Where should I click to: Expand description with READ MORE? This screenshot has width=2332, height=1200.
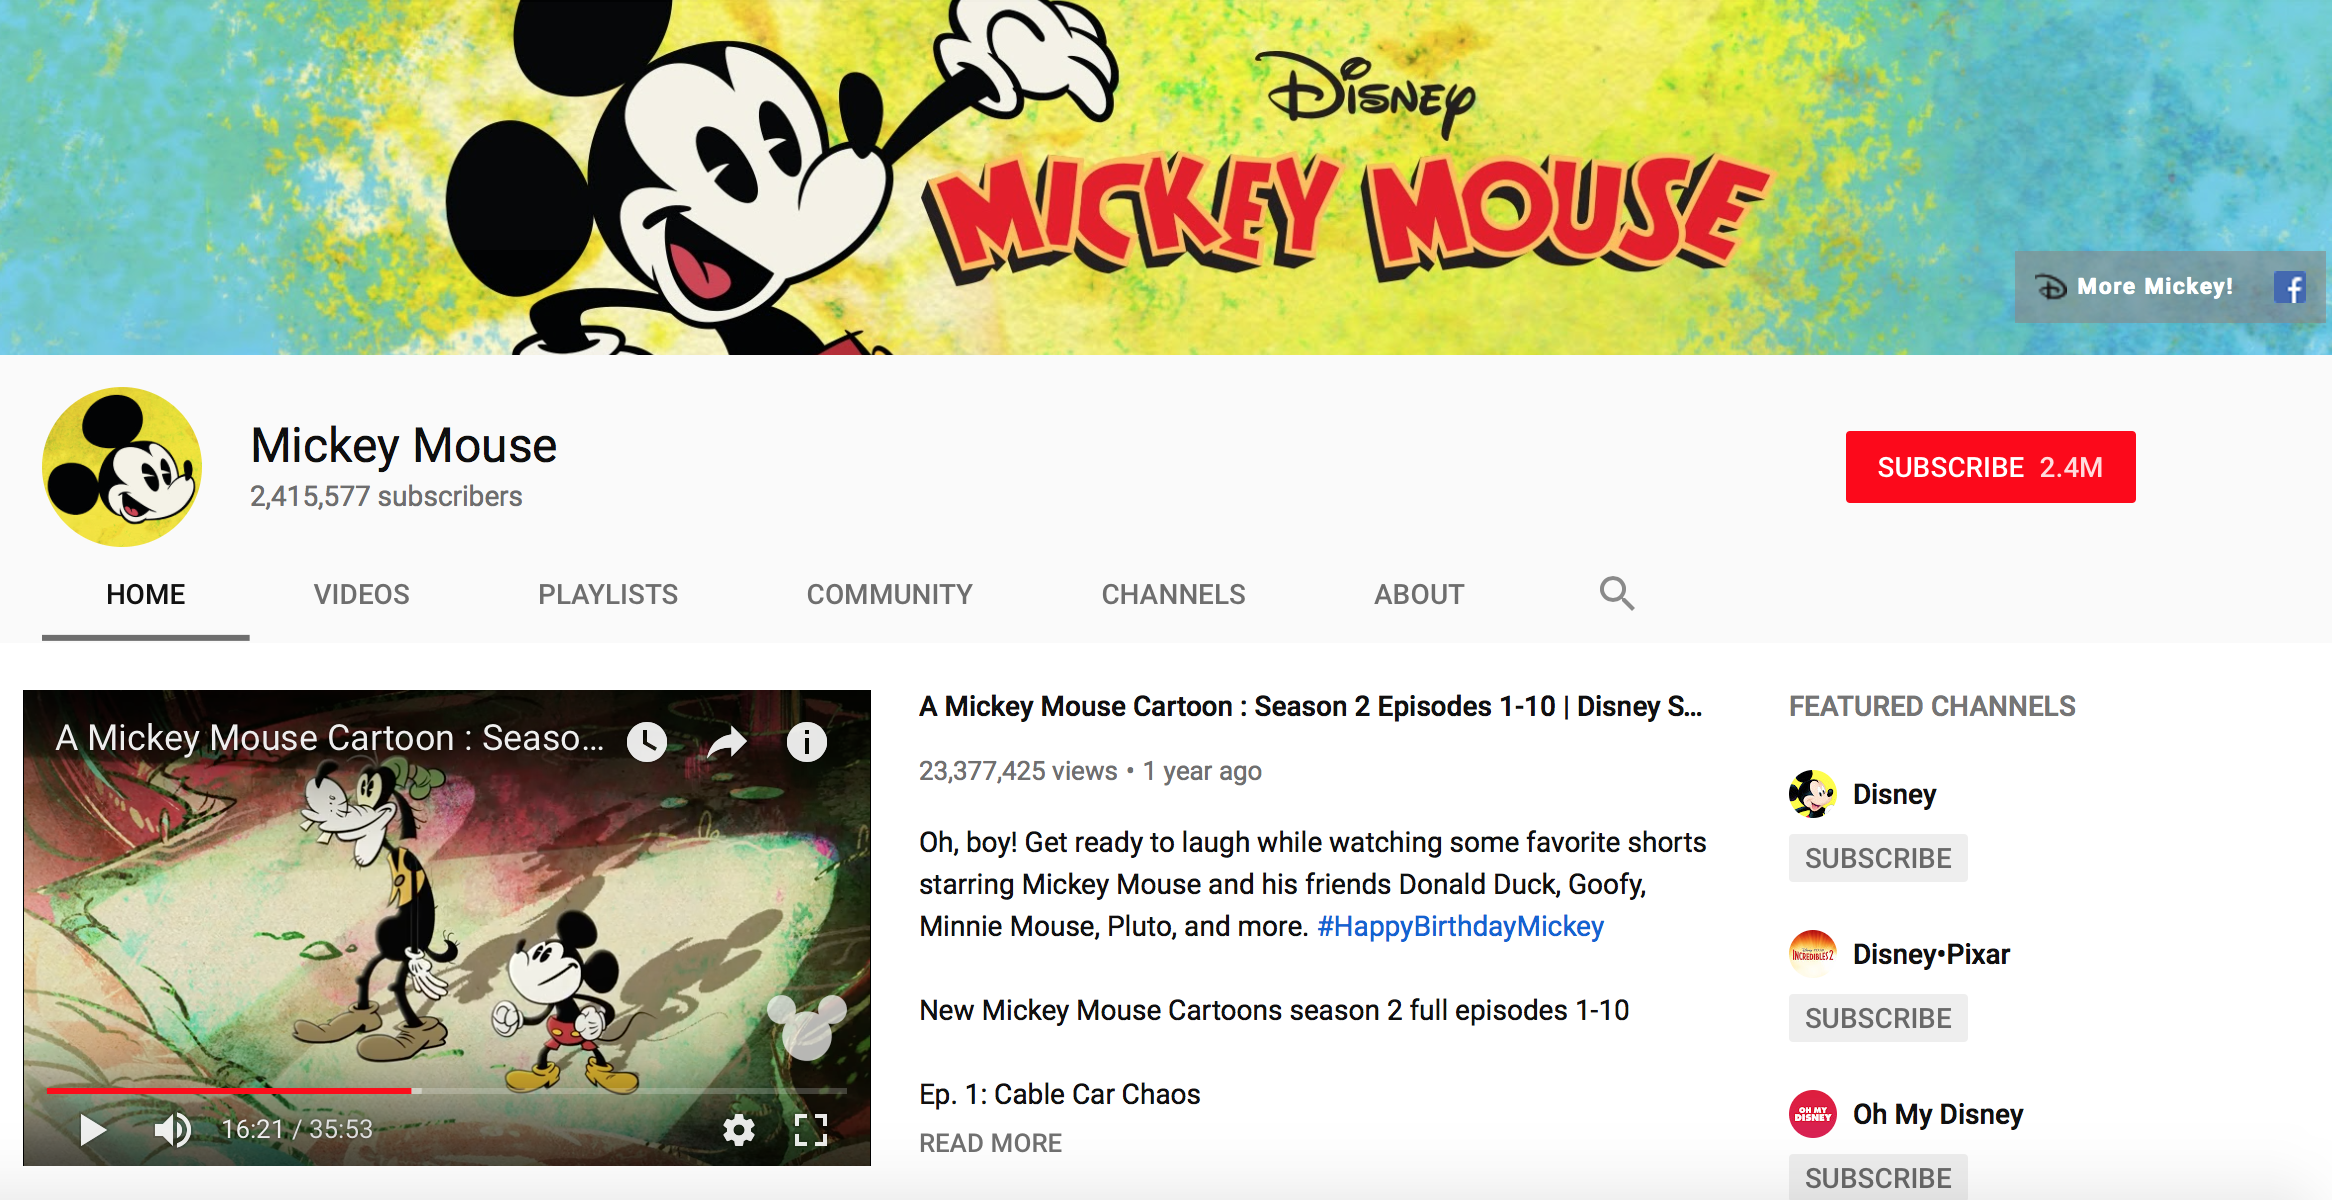tap(991, 1143)
